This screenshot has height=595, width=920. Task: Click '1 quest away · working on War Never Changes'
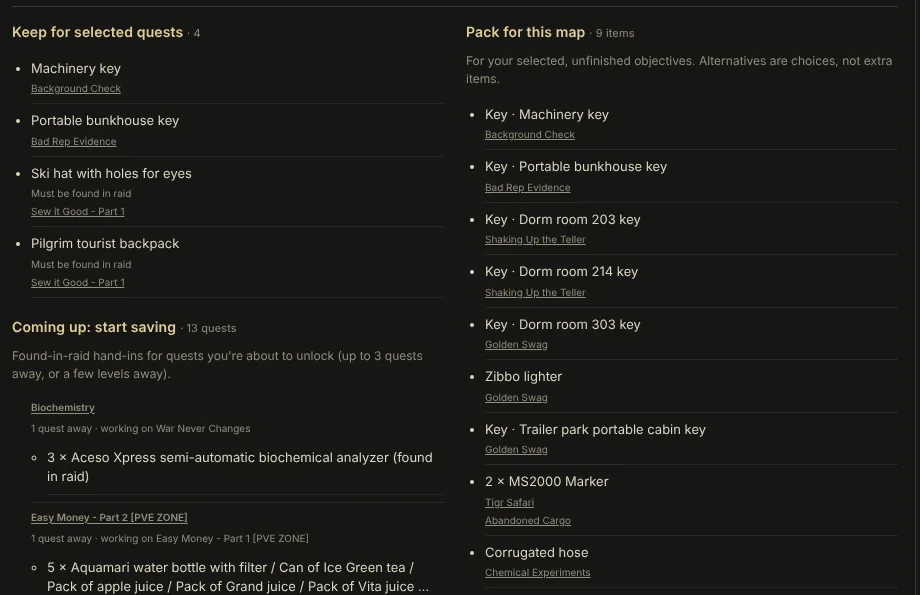(141, 428)
